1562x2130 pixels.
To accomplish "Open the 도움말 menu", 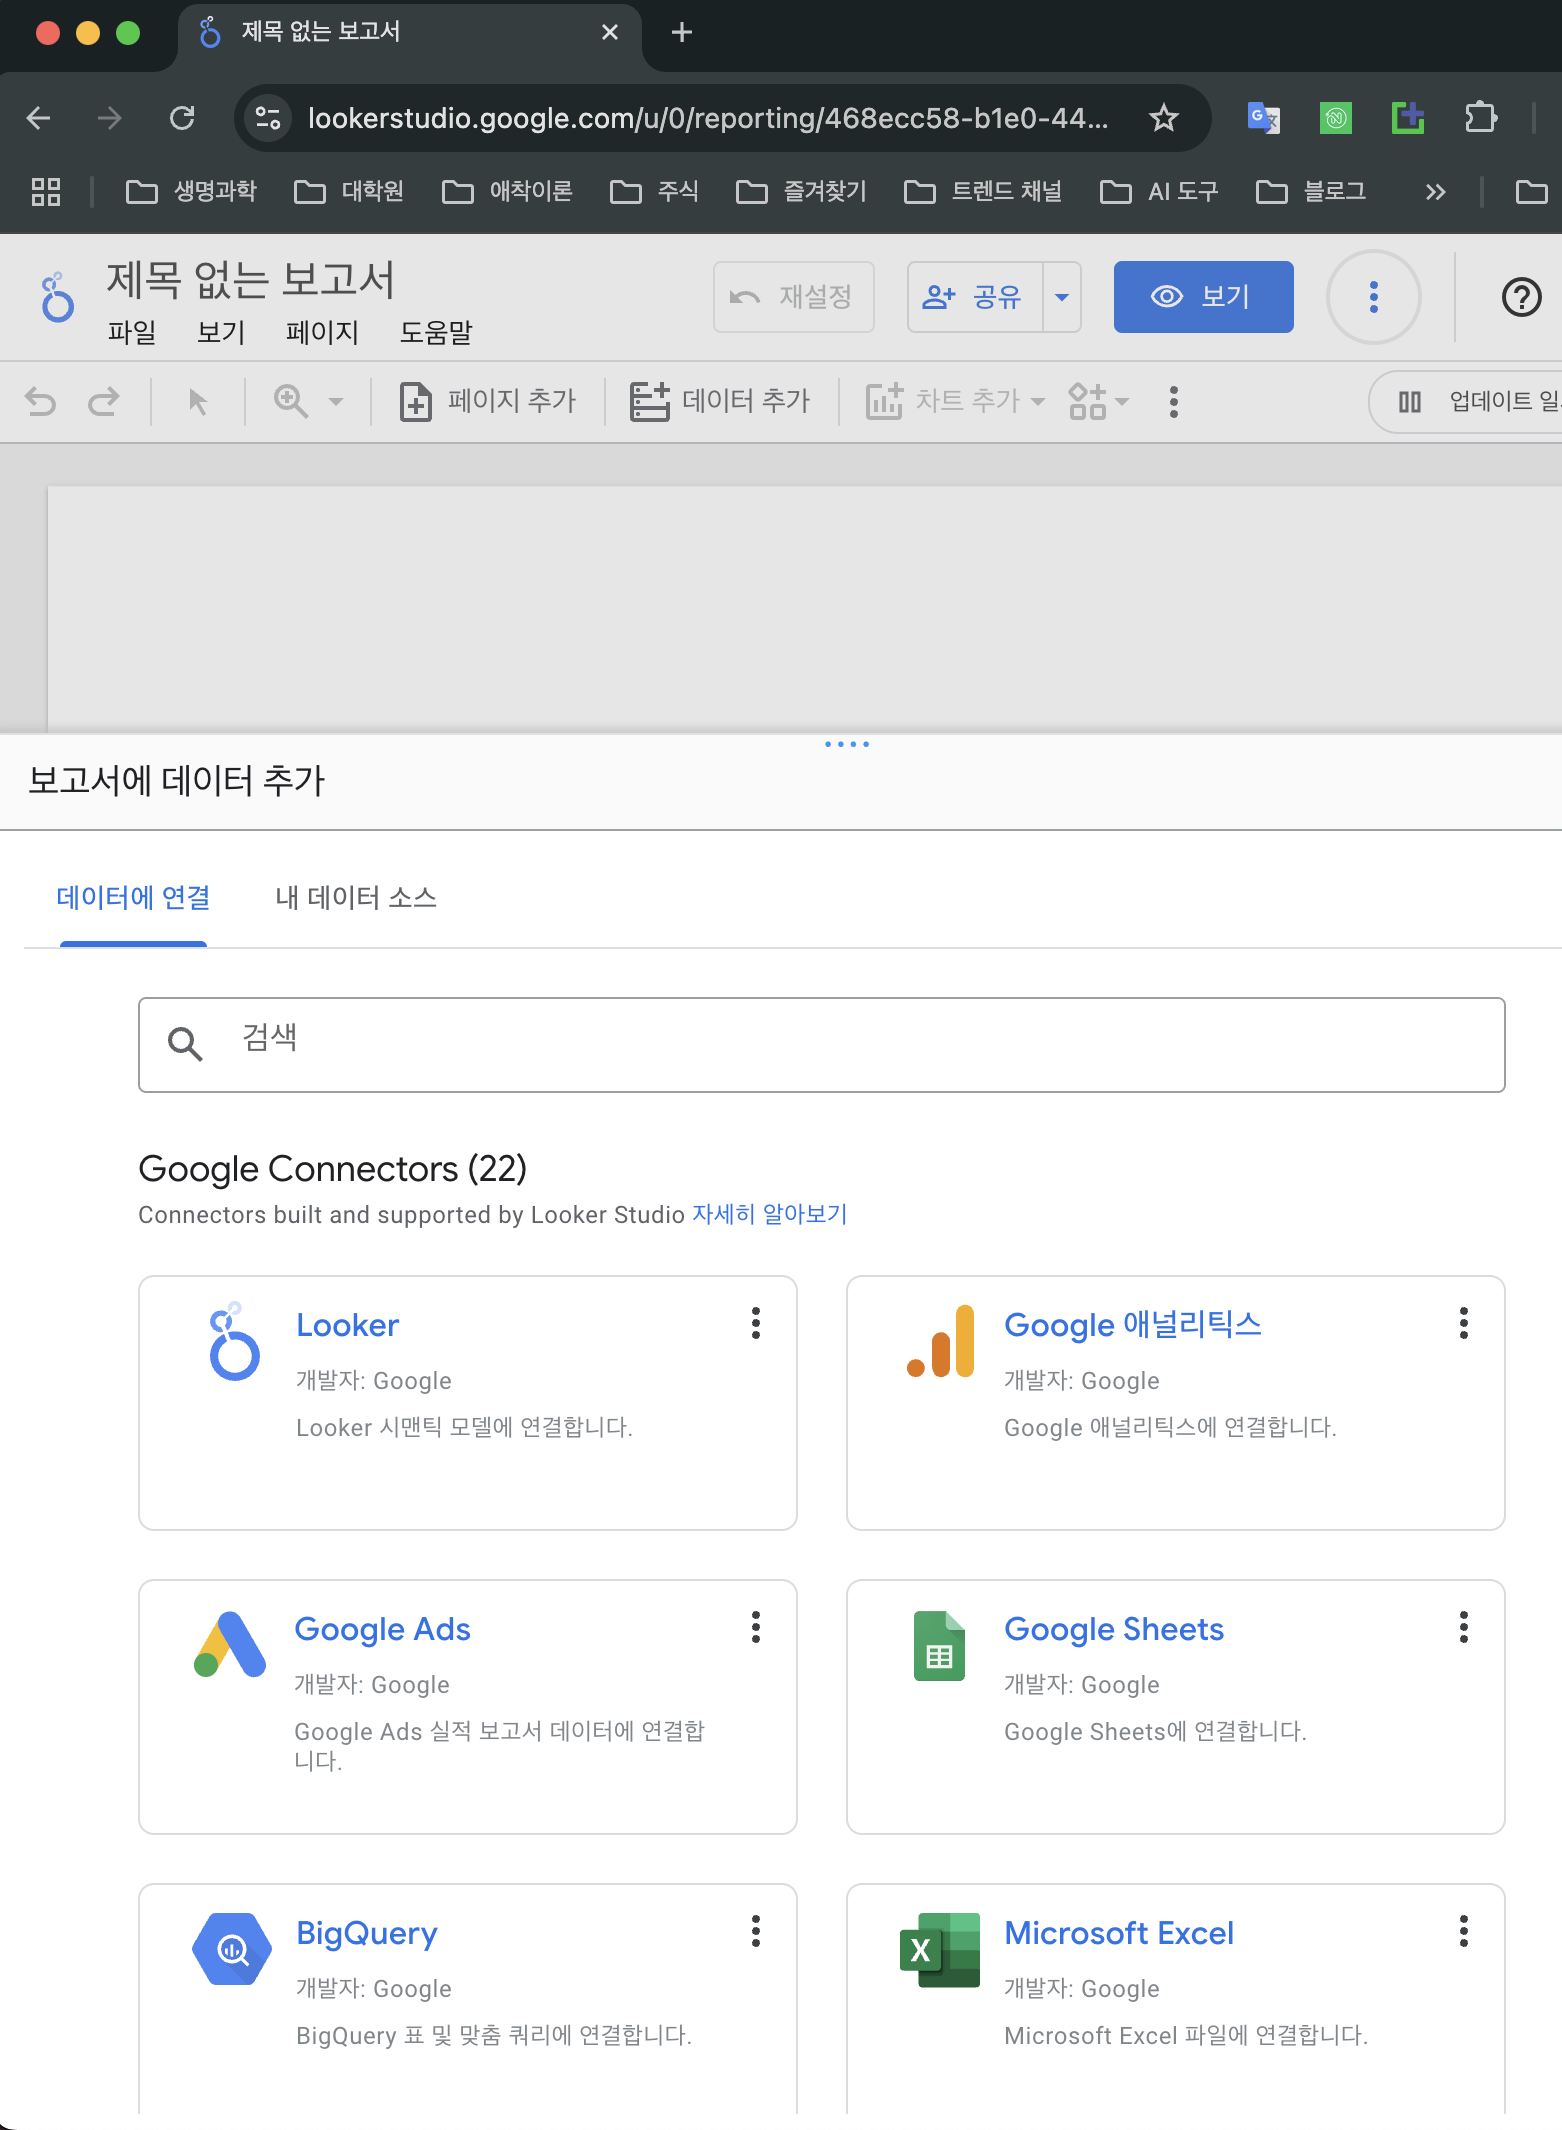I will pyautogui.click(x=436, y=332).
